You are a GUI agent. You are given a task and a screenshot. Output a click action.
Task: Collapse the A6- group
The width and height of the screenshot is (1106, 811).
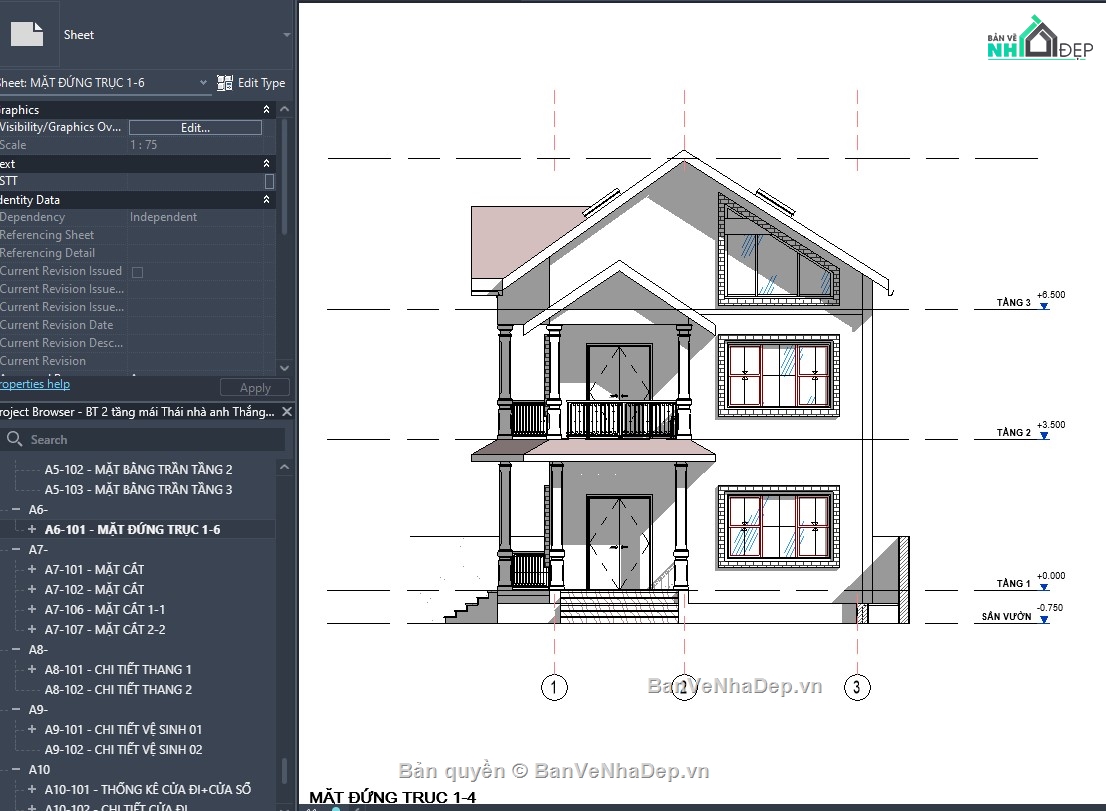(16, 509)
